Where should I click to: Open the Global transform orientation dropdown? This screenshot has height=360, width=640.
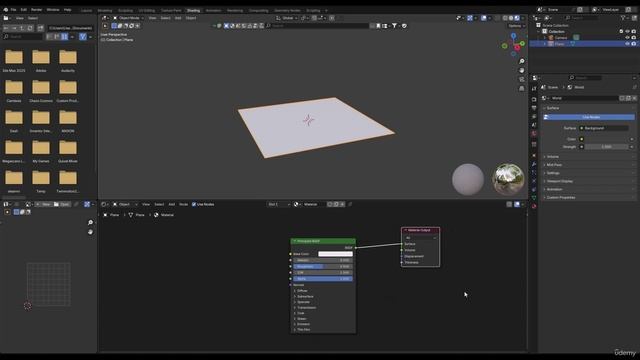[x=287, y=18]
